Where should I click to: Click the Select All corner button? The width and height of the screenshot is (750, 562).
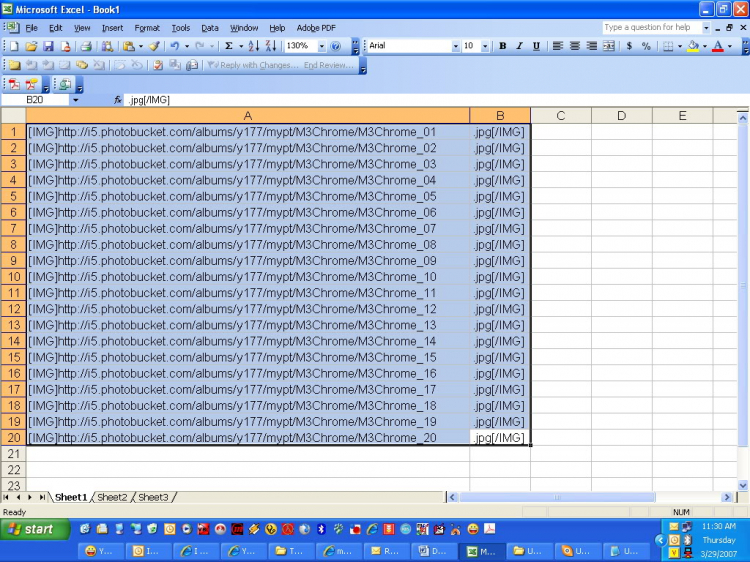[x=13, y=116]
